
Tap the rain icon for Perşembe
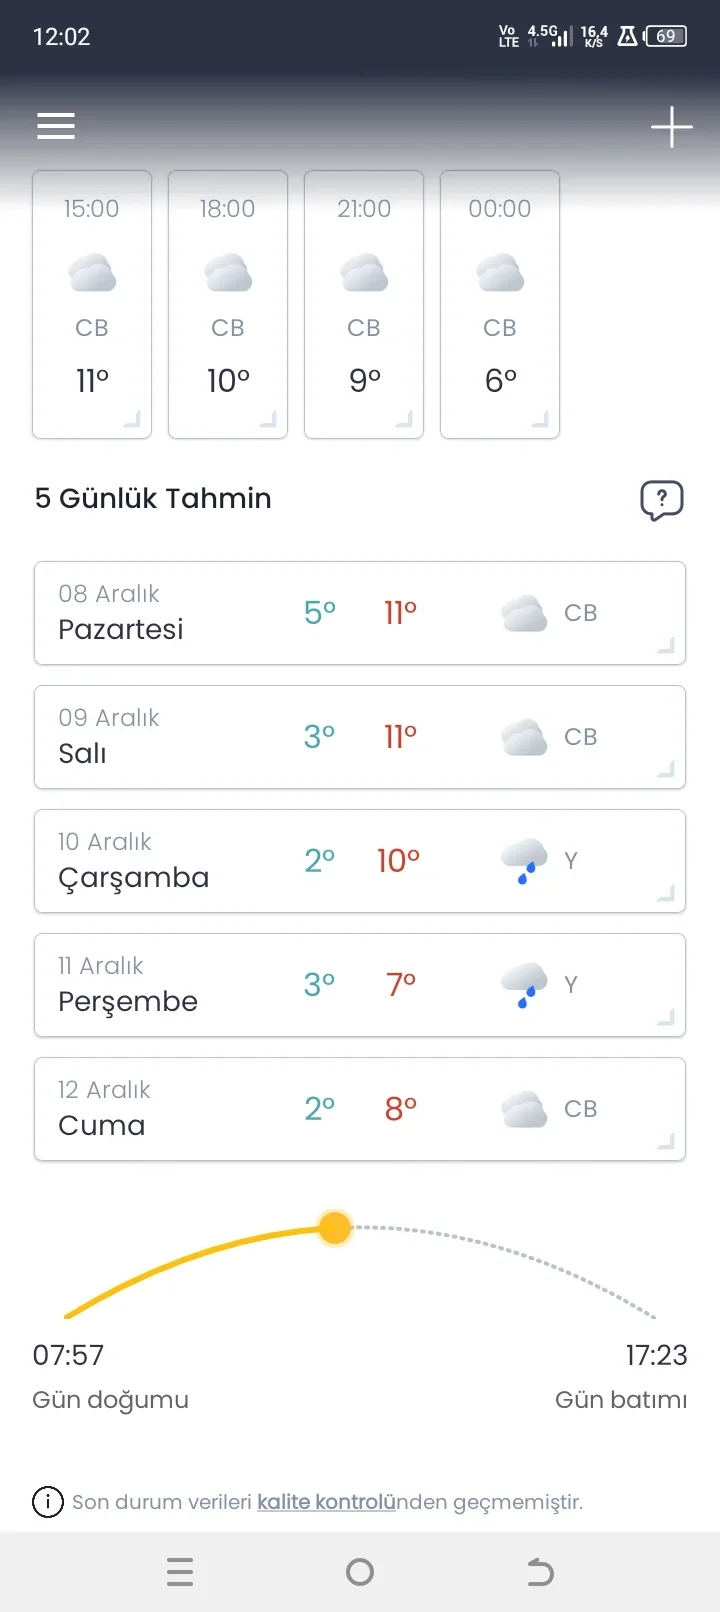pos(524,985)
